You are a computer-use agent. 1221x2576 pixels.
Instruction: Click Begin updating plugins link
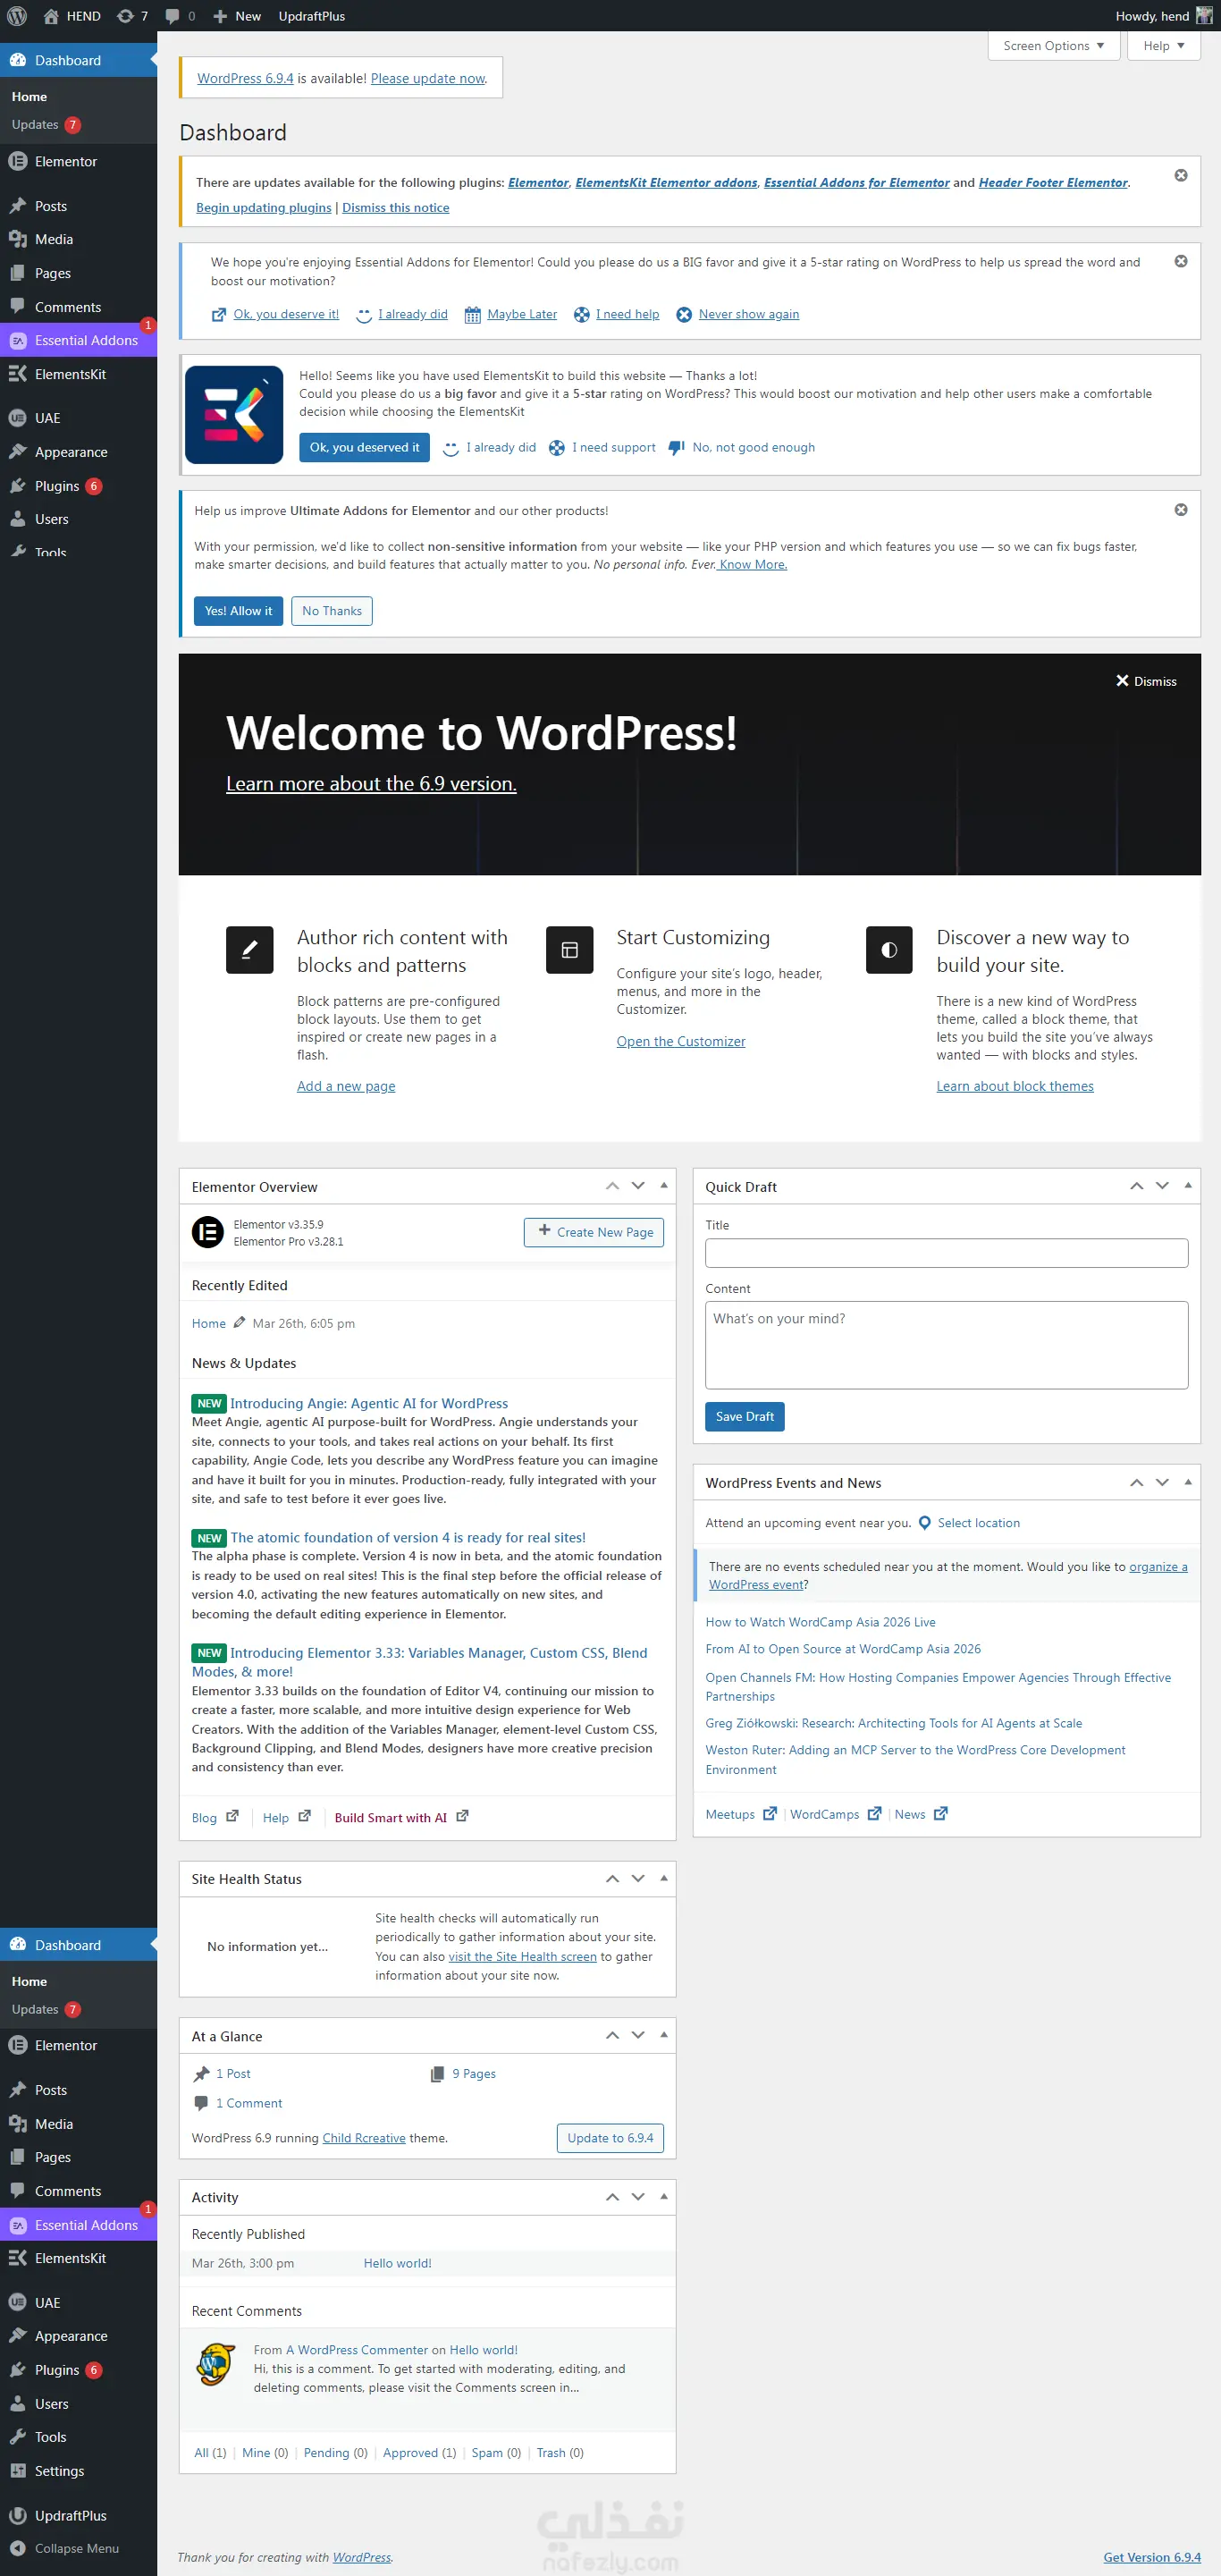point(263,208)
